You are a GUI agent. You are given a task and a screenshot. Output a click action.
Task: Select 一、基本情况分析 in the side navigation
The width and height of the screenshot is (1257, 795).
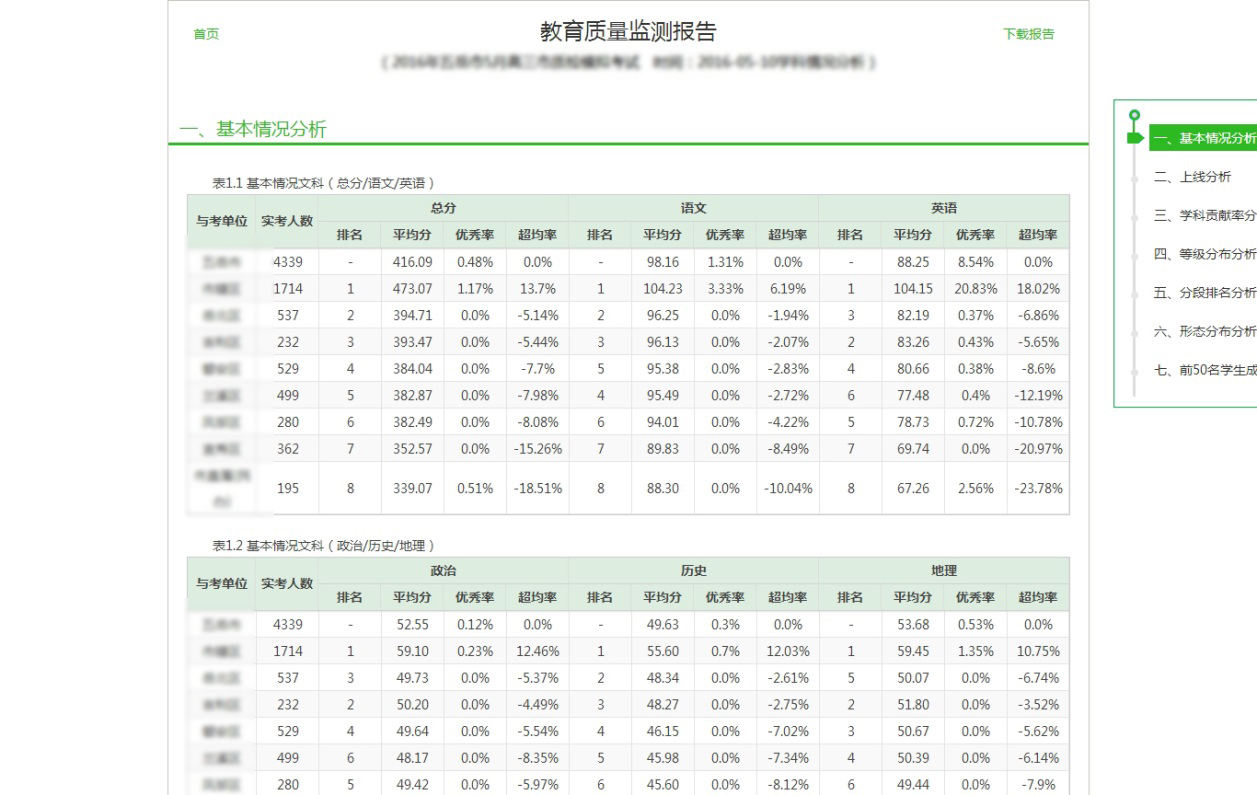coord(1203,138)
